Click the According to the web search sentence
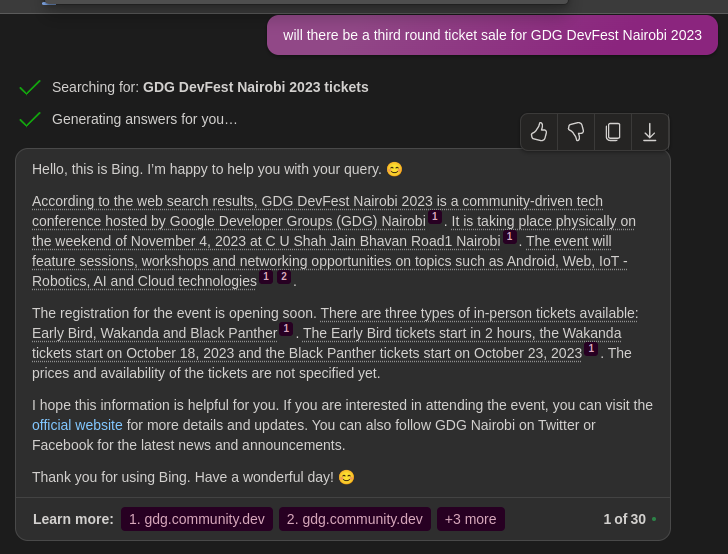This screenshot has width=728, height=554. click(317, 211)
